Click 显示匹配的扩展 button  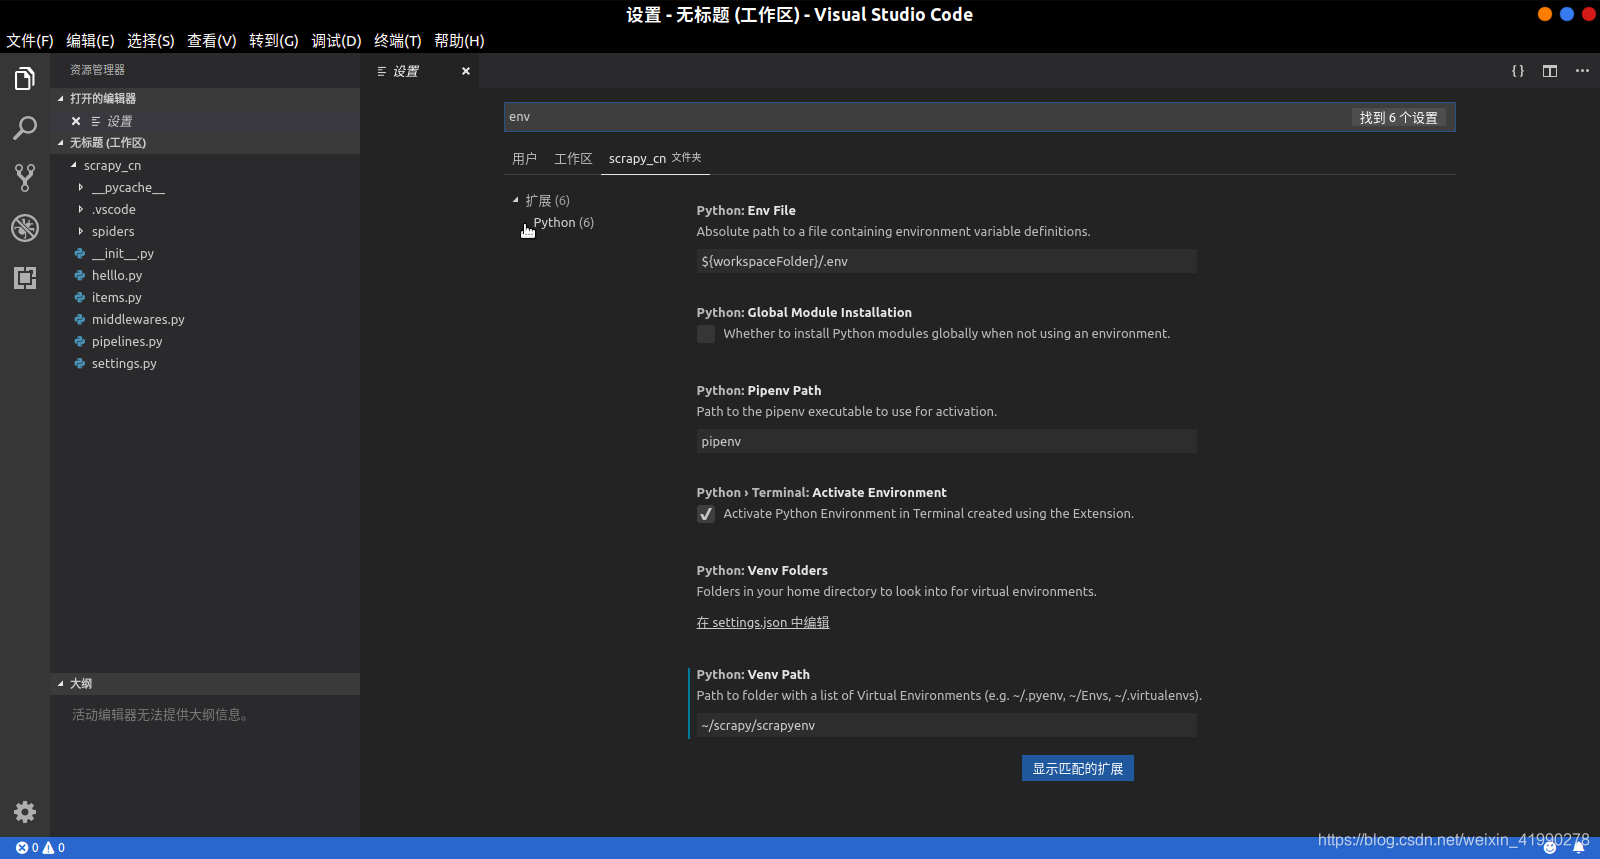pyautogui.click(x=1078, y=768)
